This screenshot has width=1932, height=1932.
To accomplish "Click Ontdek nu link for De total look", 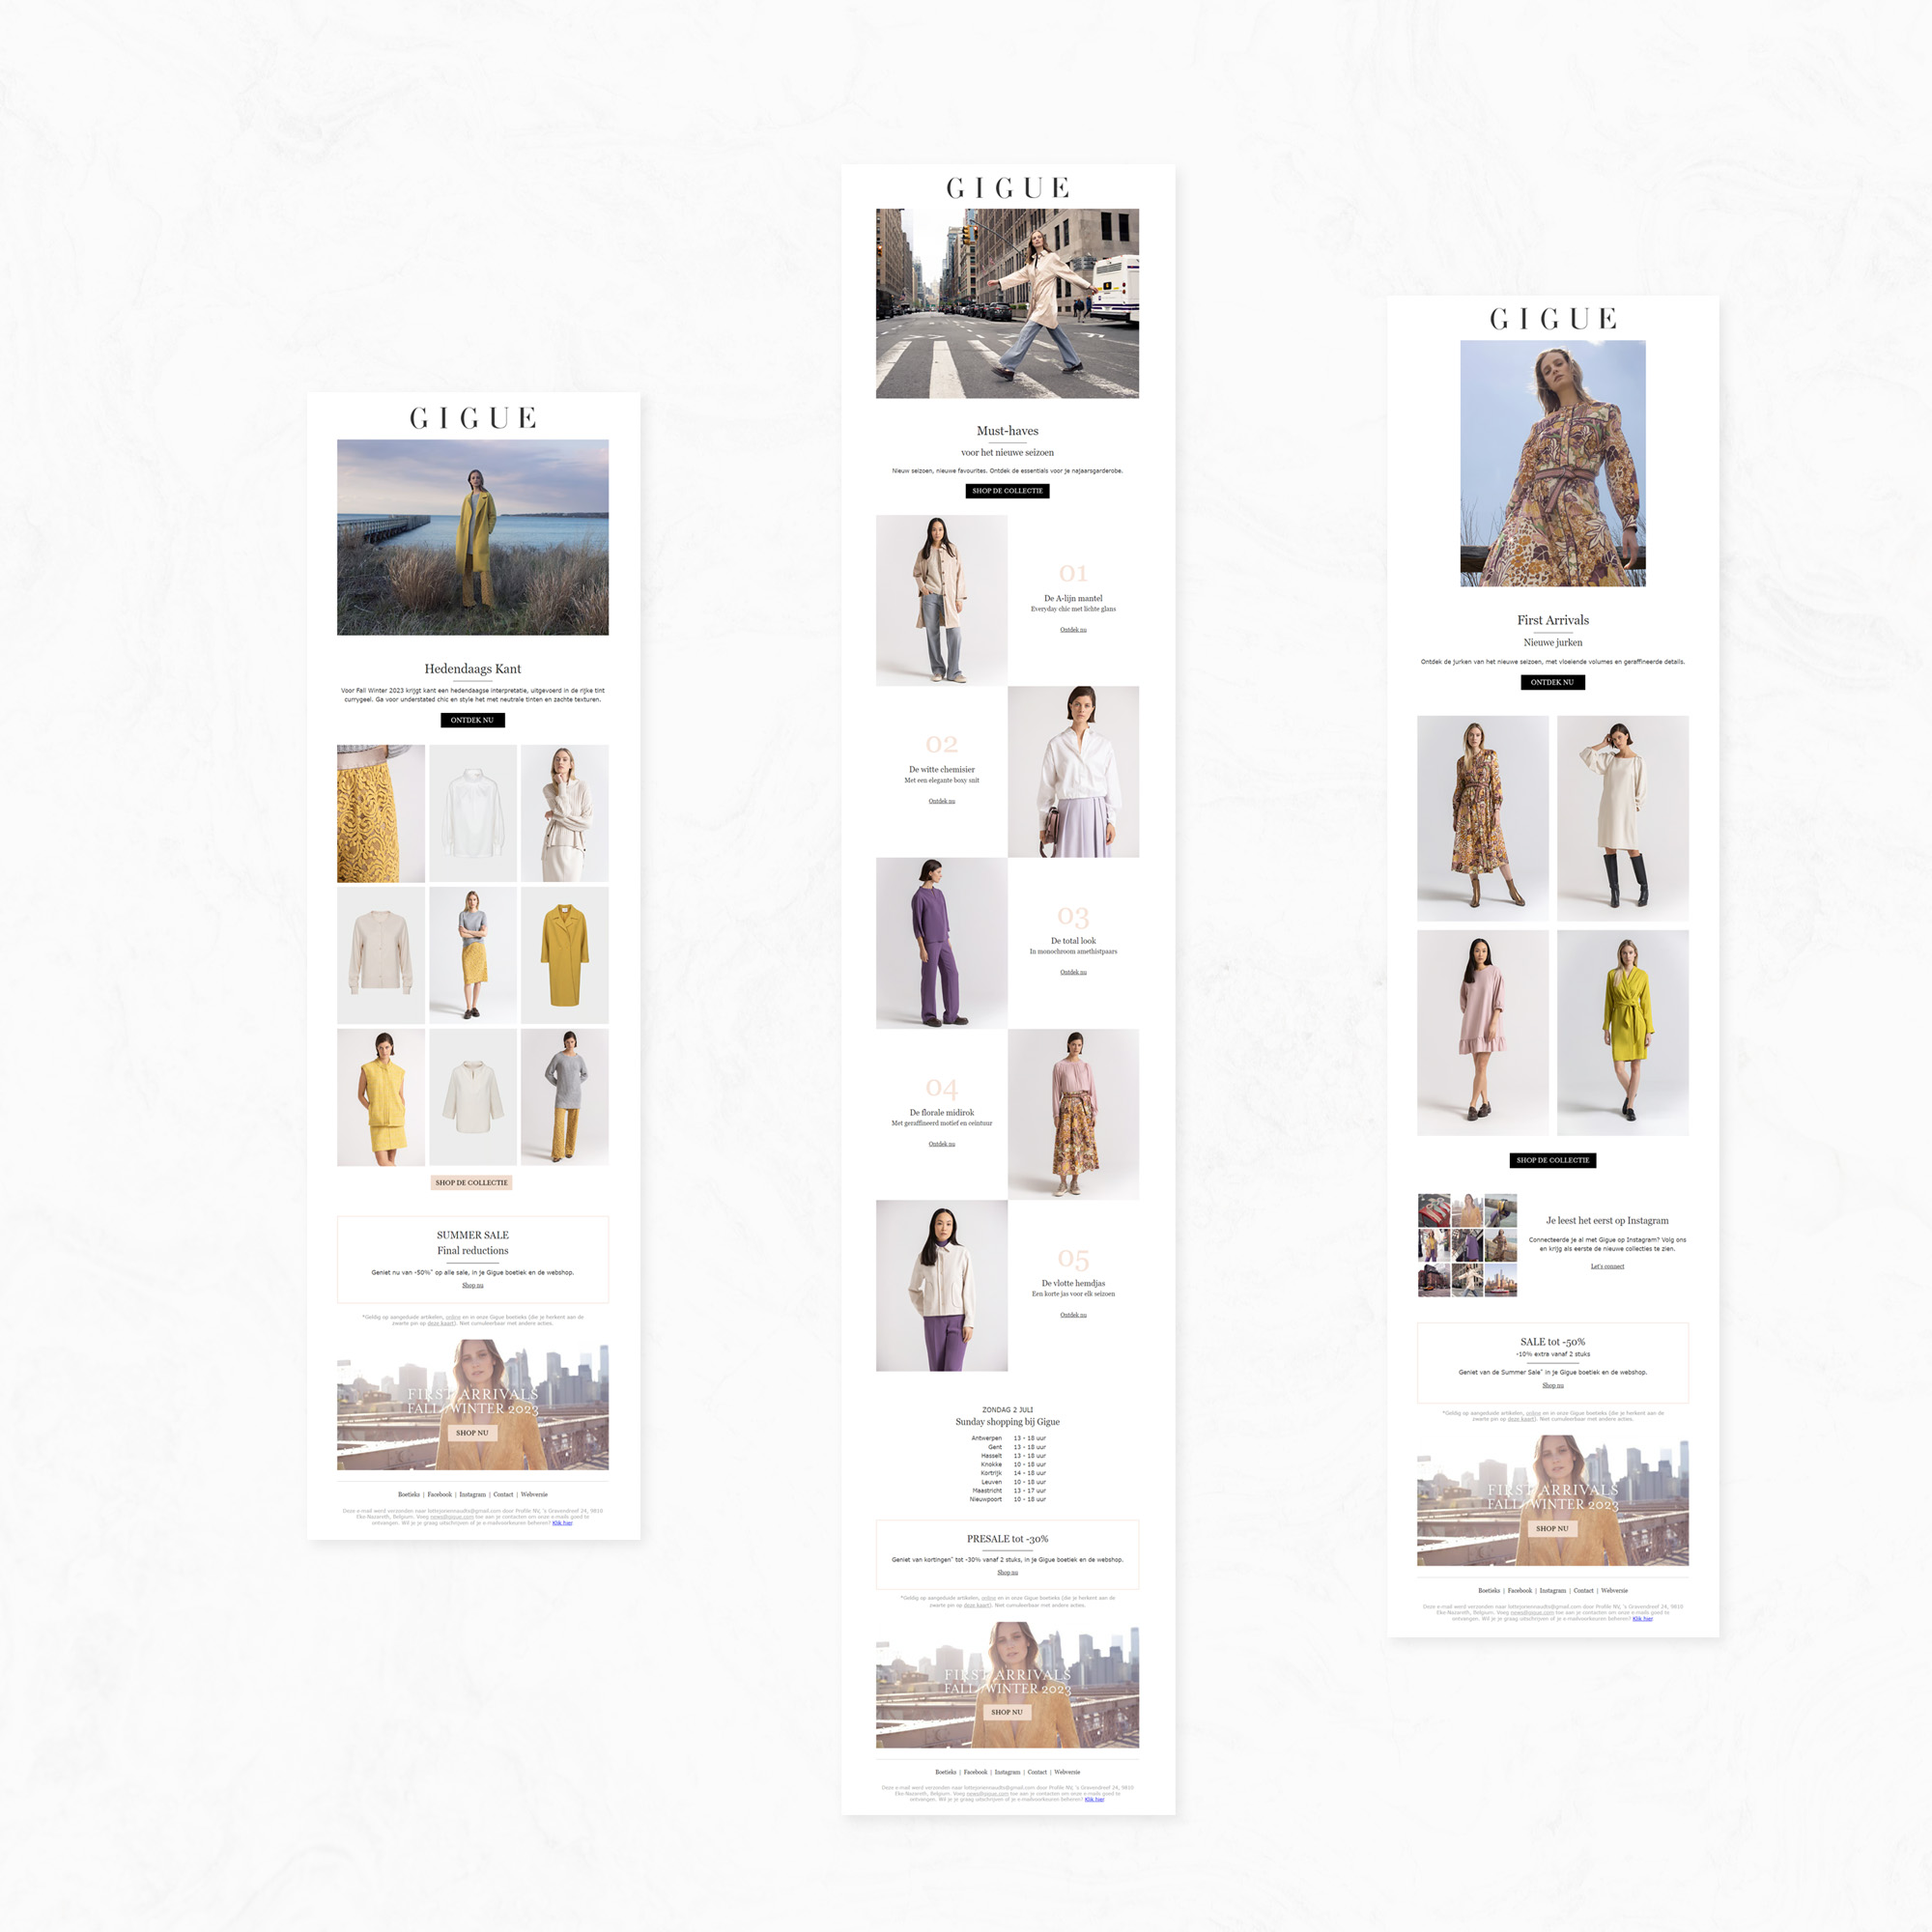I will click(1073, 972).
